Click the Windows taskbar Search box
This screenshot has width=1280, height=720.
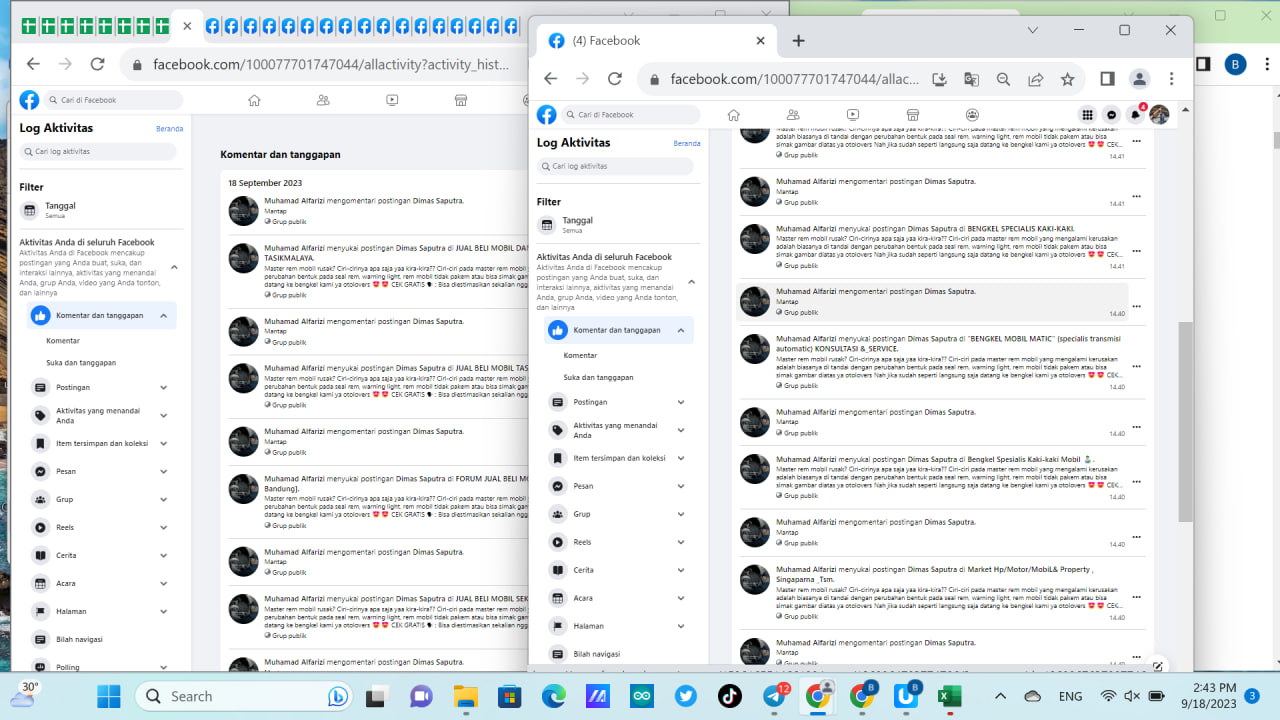pos(244,696)
